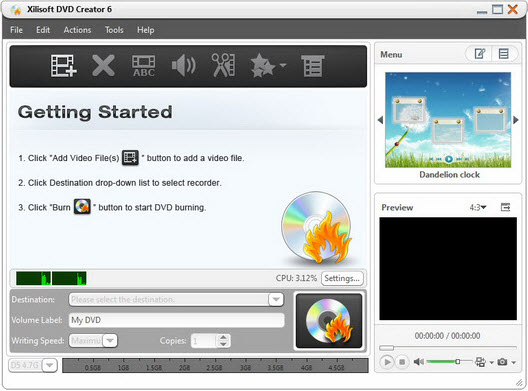
Task: Open the Settings... button
Action: (342, 279)
